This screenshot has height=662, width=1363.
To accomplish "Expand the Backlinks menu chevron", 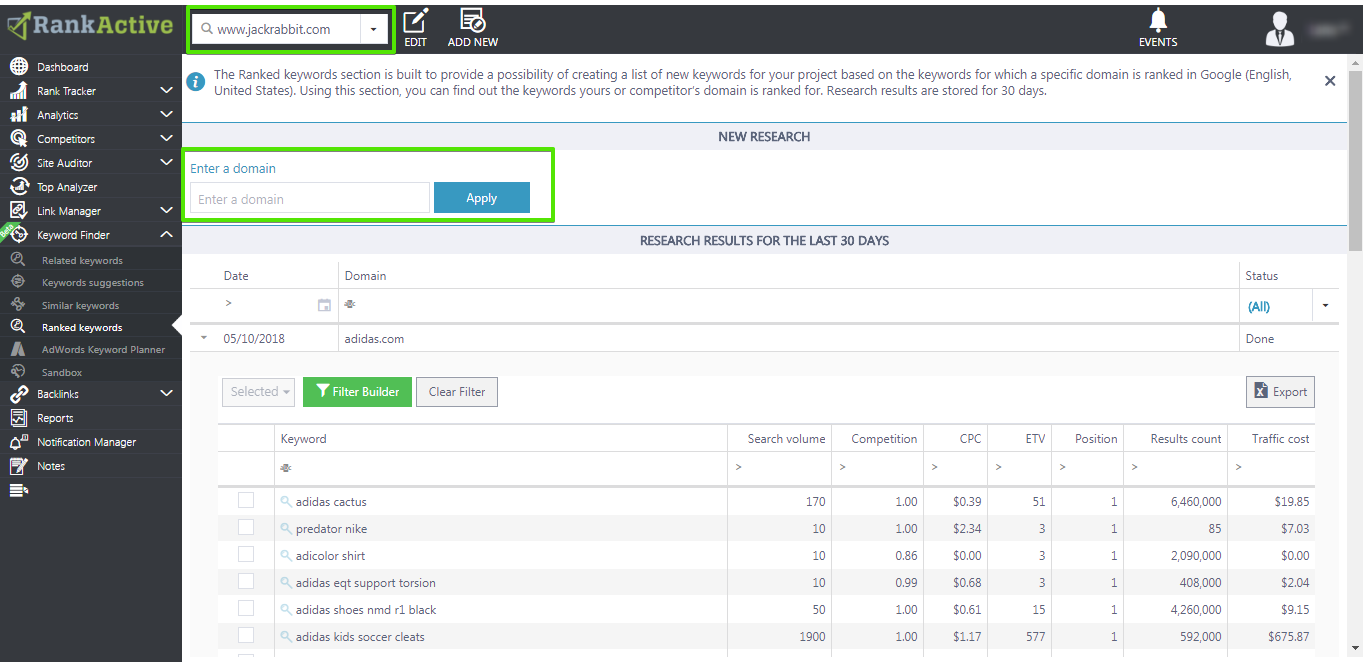I will [166, 394].
